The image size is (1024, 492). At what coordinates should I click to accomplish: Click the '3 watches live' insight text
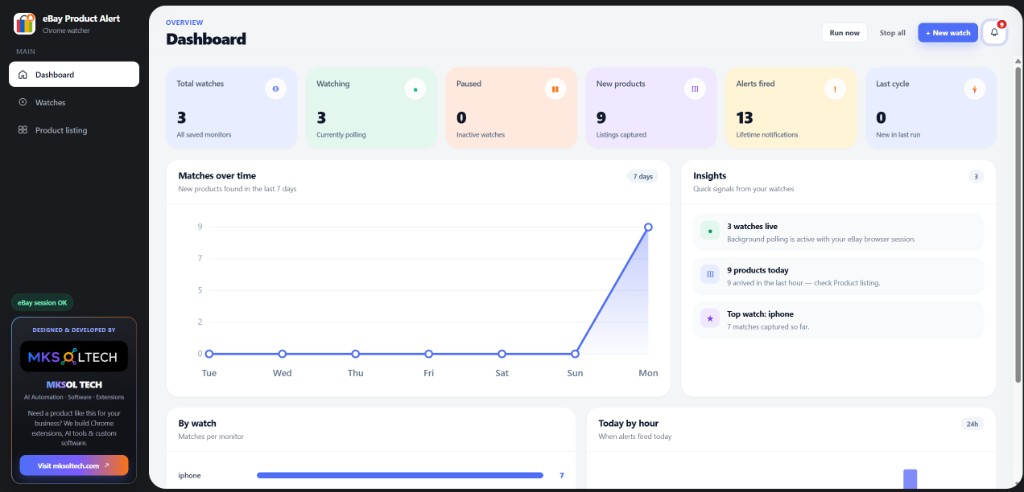pyautogui.click(x=752, y=226)
